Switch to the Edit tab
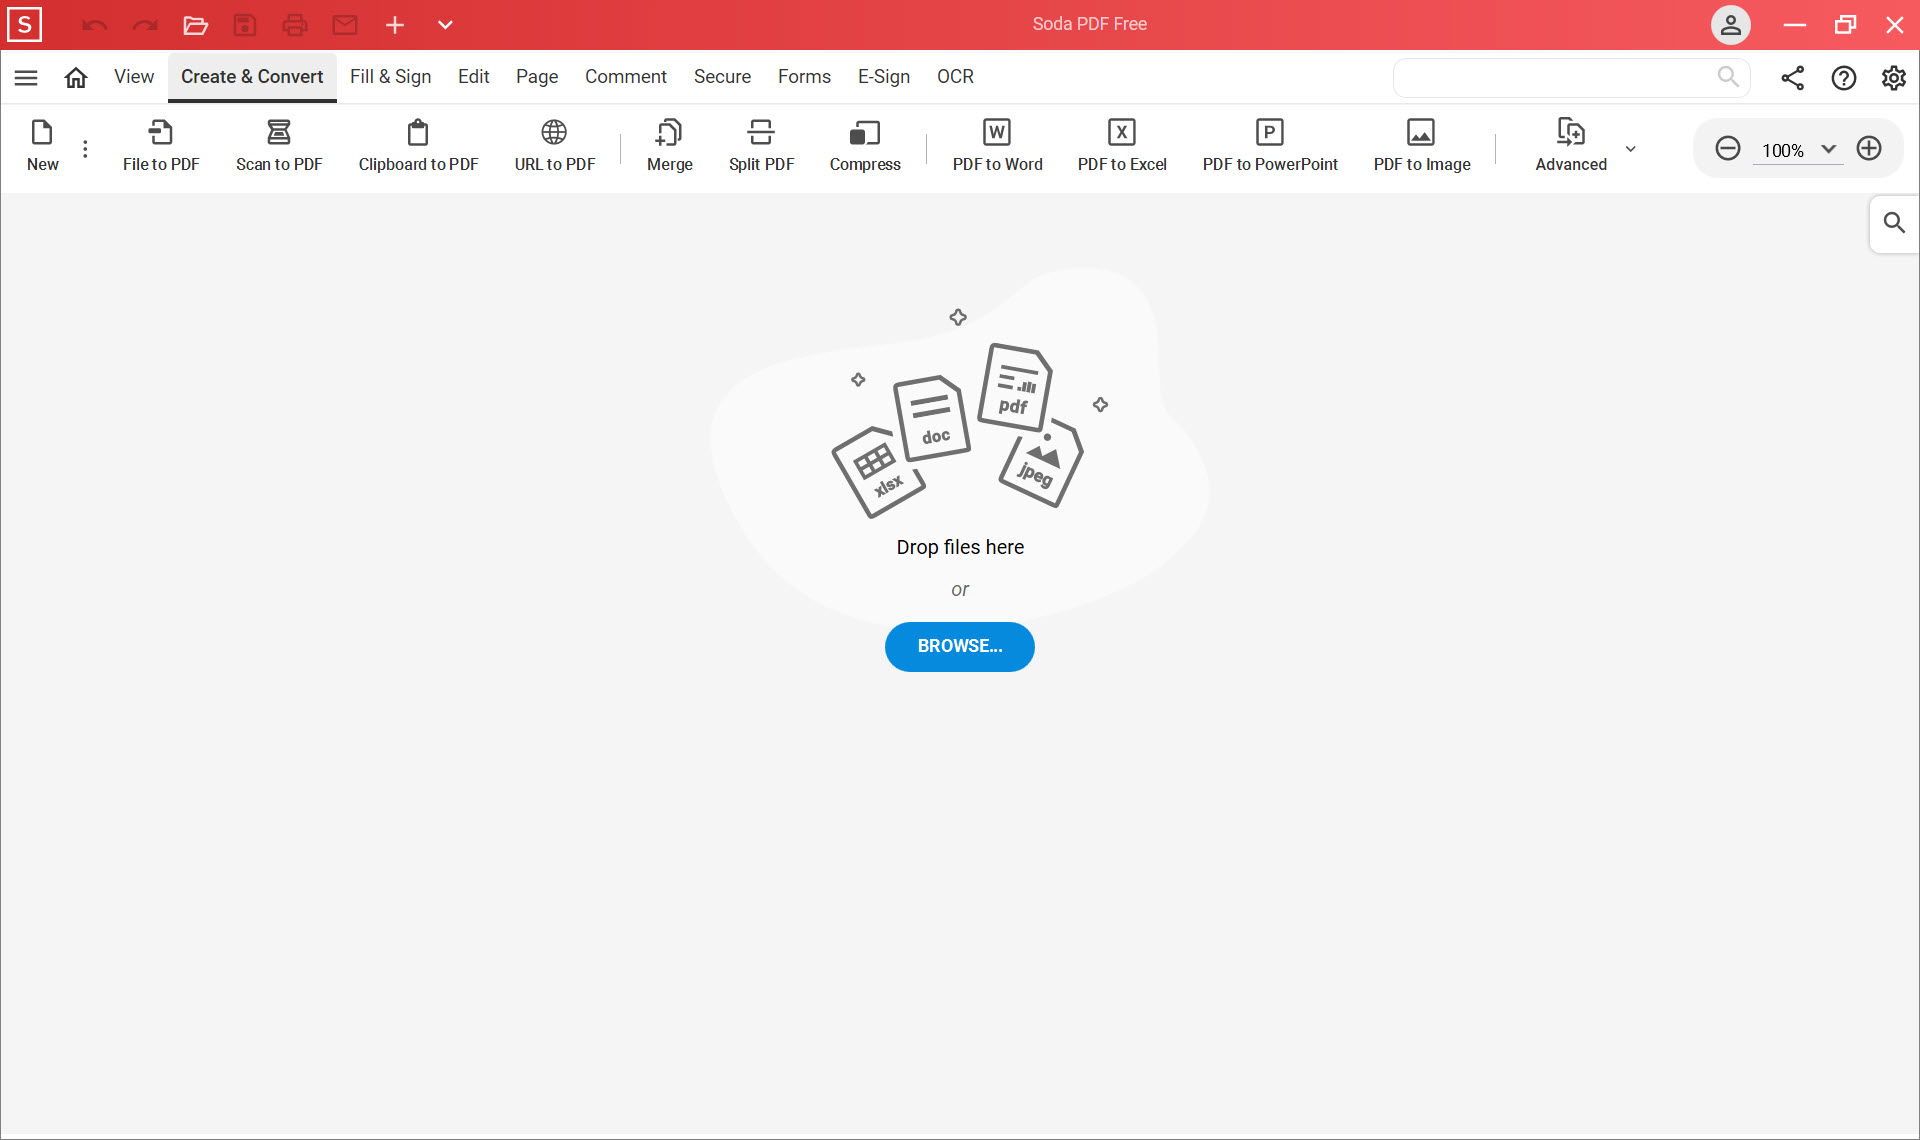This screenshot has width=1920, height=1140. [473, 77]
